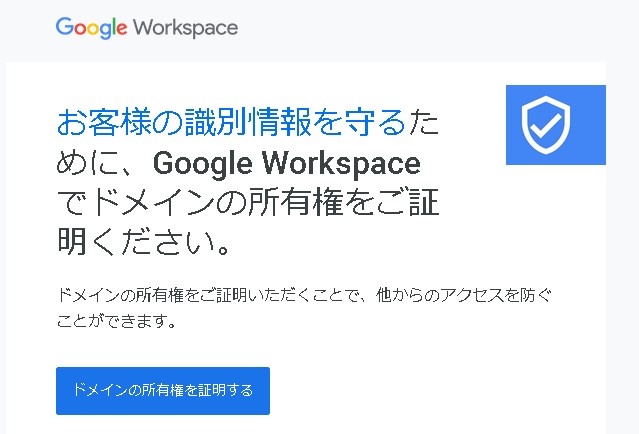The height and width of the screenshot is (434, 639).
Task: Click the black ため text ending the first heading line
Action: pyautogui.click(x=423, y=123)
